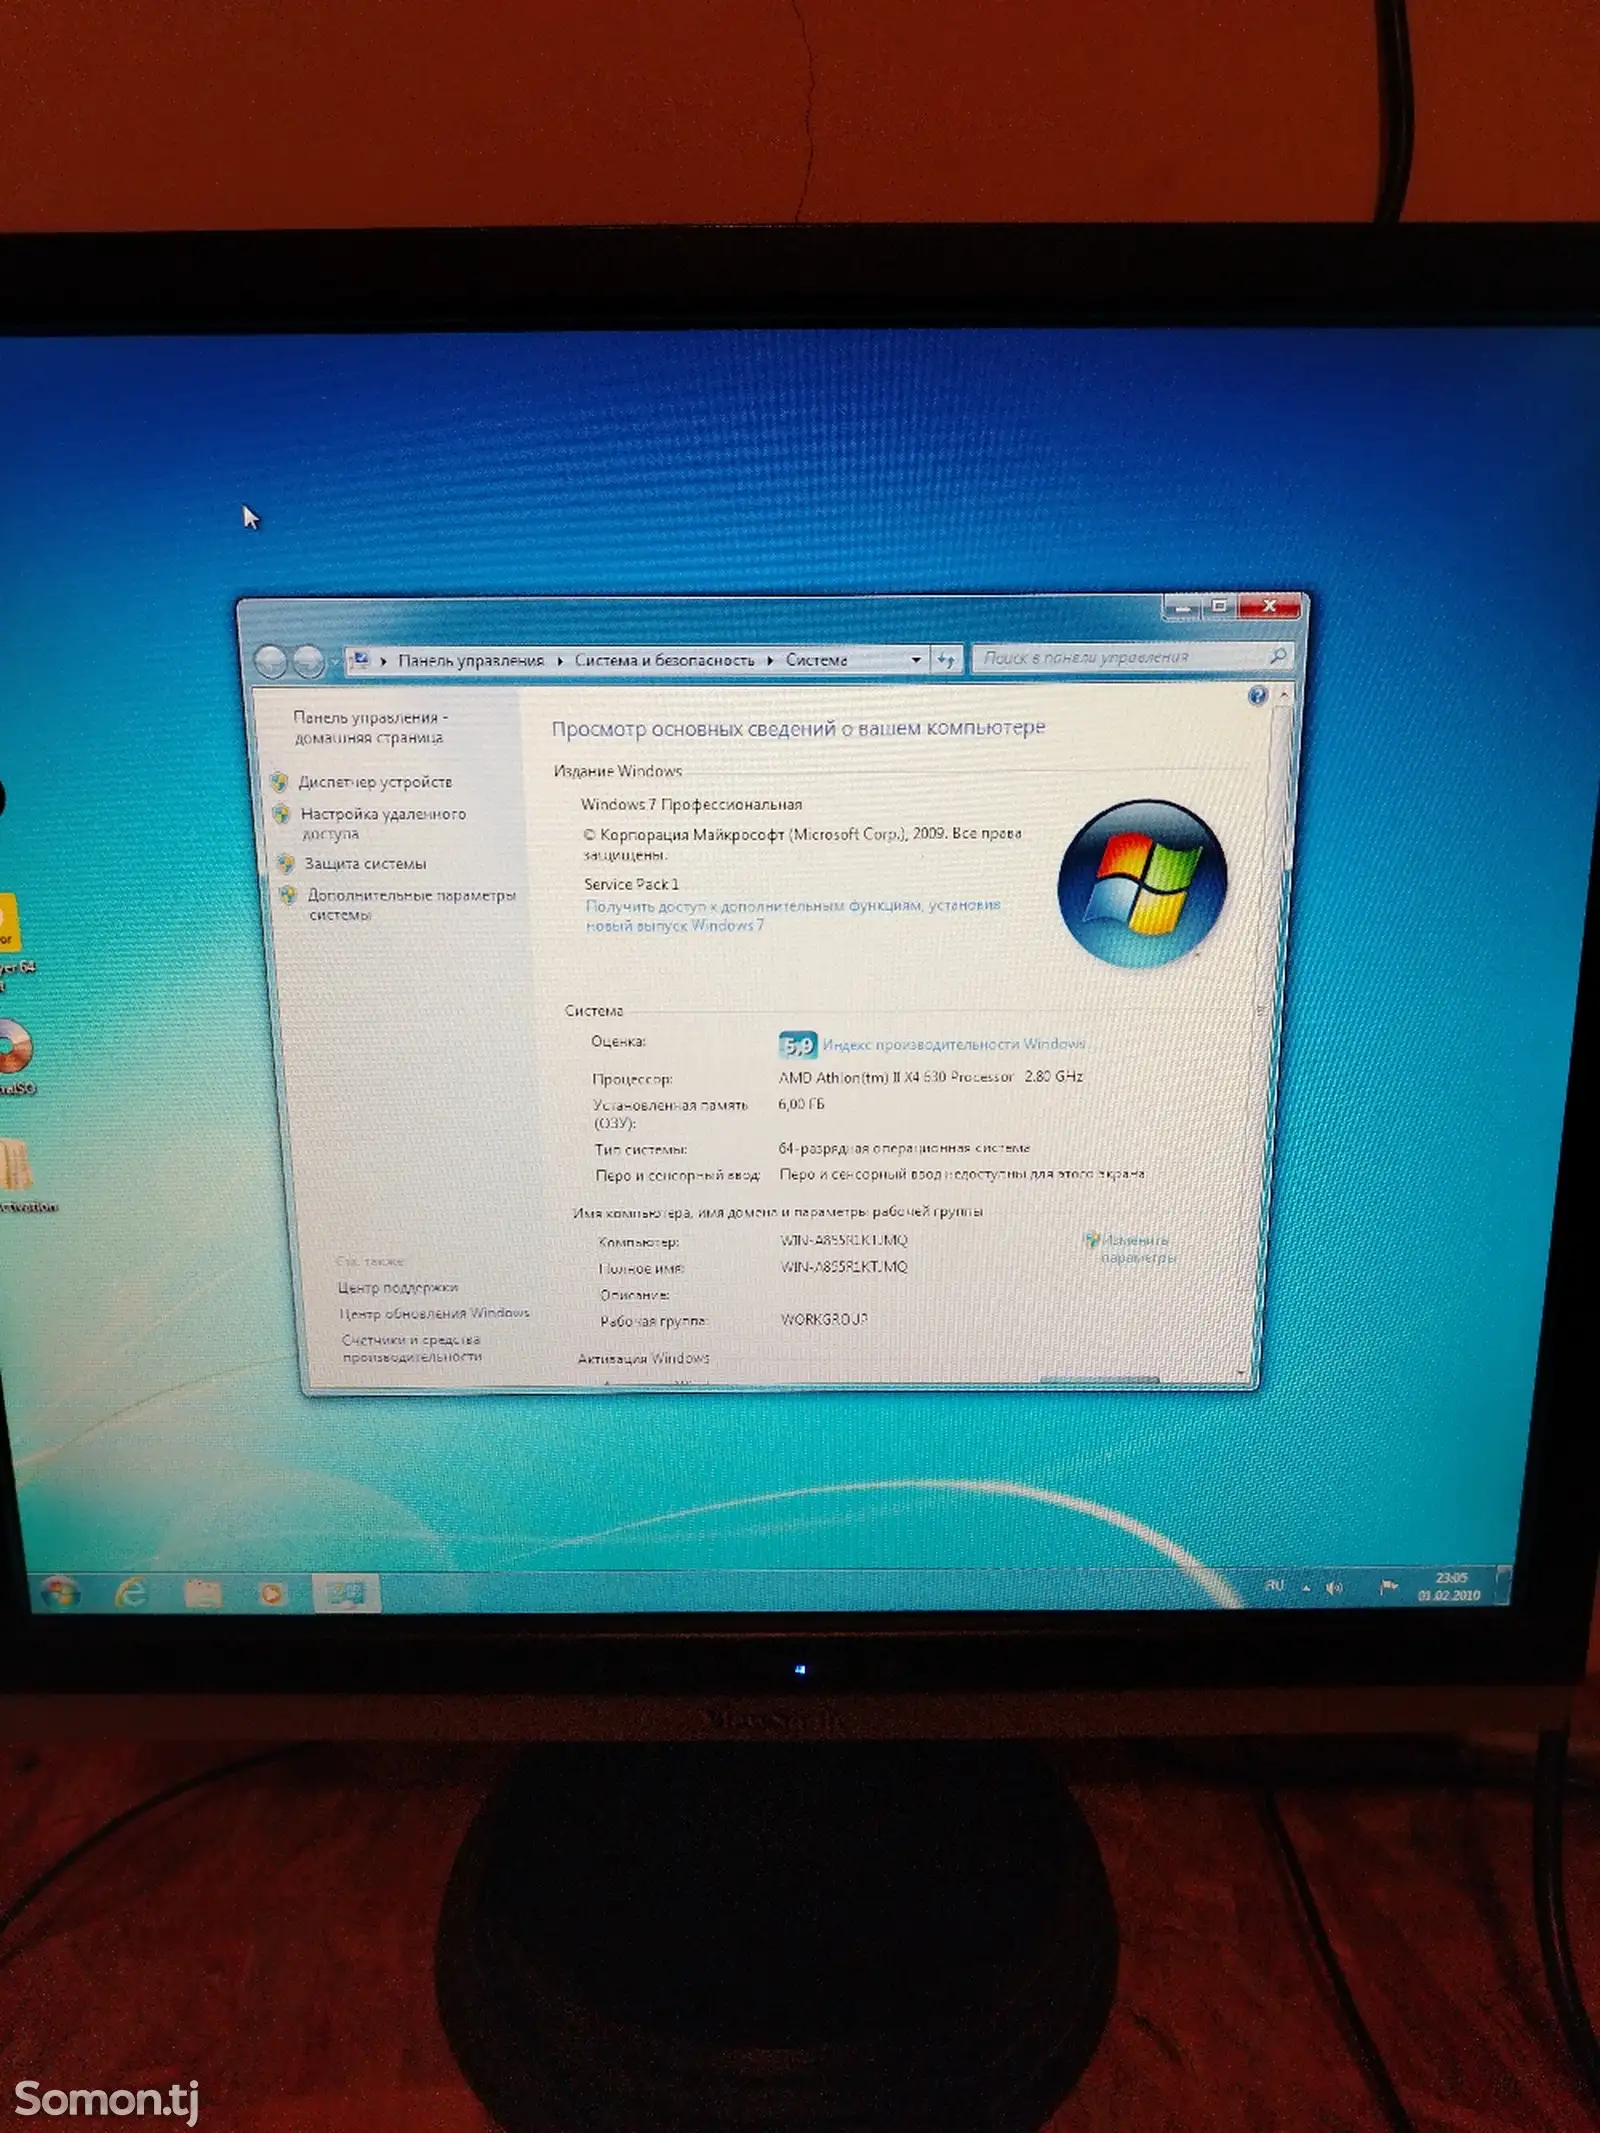Expand arrow after Панель управления breadcrumb
The image size is (1600, 2133).
point(560,661)
